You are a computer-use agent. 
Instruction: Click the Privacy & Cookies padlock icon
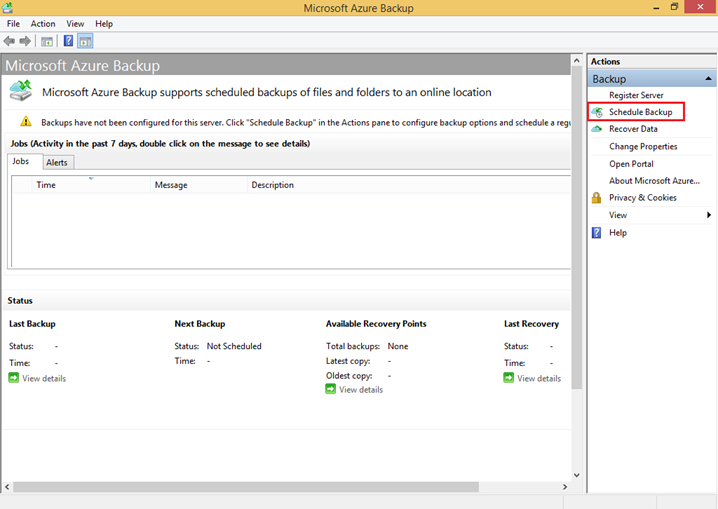(596, 198)
